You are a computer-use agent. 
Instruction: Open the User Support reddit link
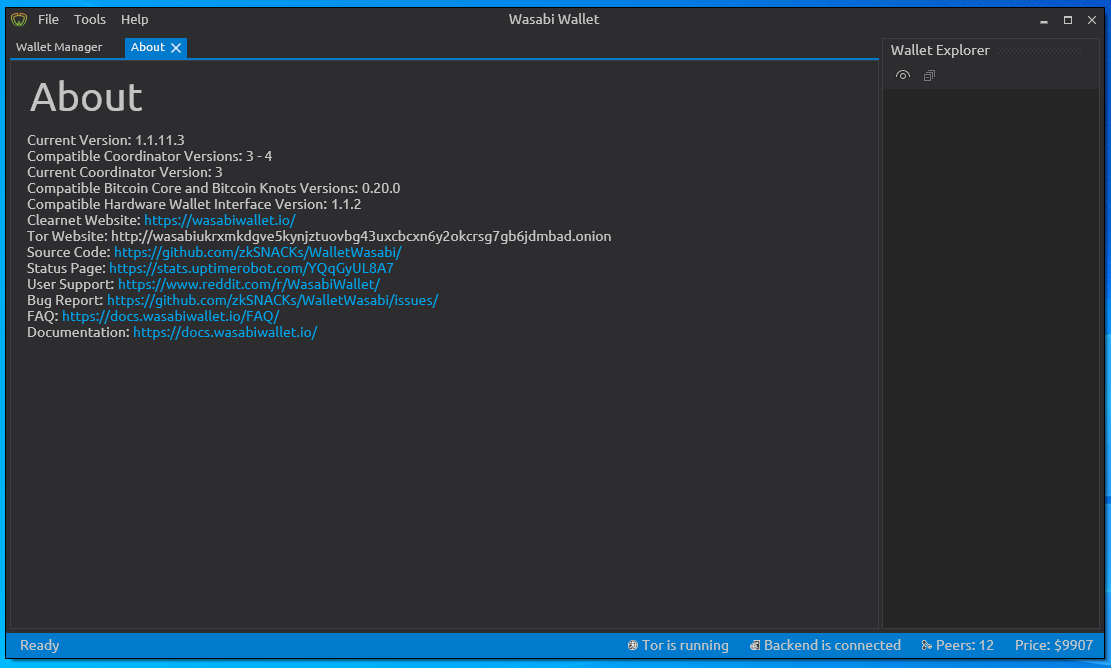(249, 285)
